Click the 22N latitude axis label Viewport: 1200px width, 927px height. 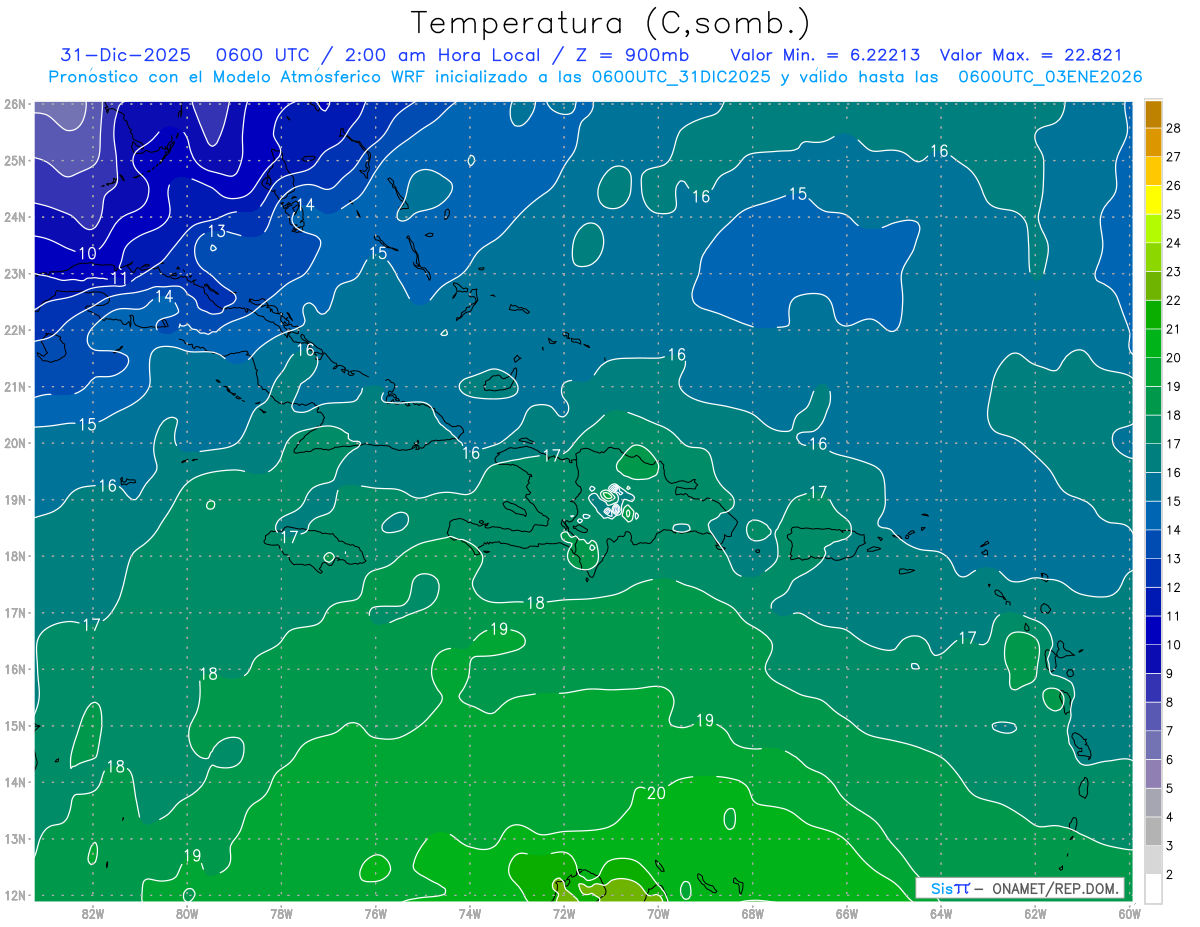pyautogui.click(x=14, y=330)
